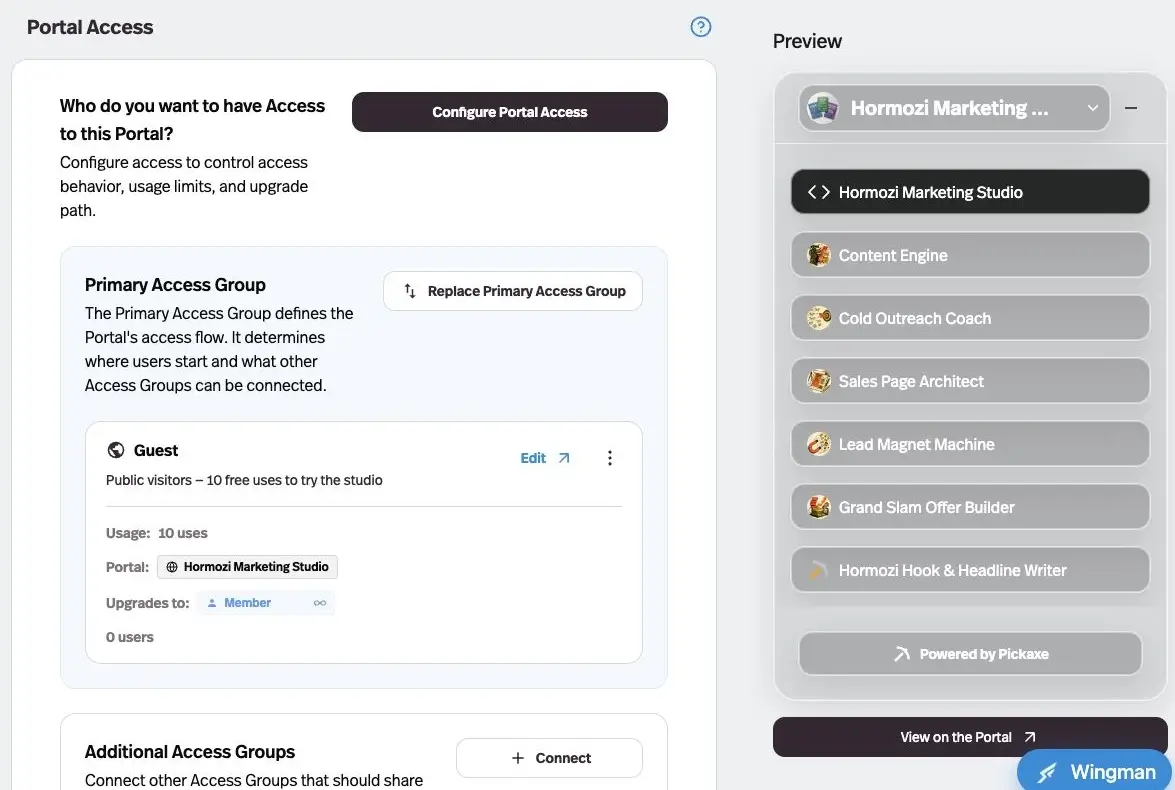Image resolution: width=1175 pixels, height=790 pixels.
Task: Click the Additional Access Groups heading
Action: [x=190, y=752]
